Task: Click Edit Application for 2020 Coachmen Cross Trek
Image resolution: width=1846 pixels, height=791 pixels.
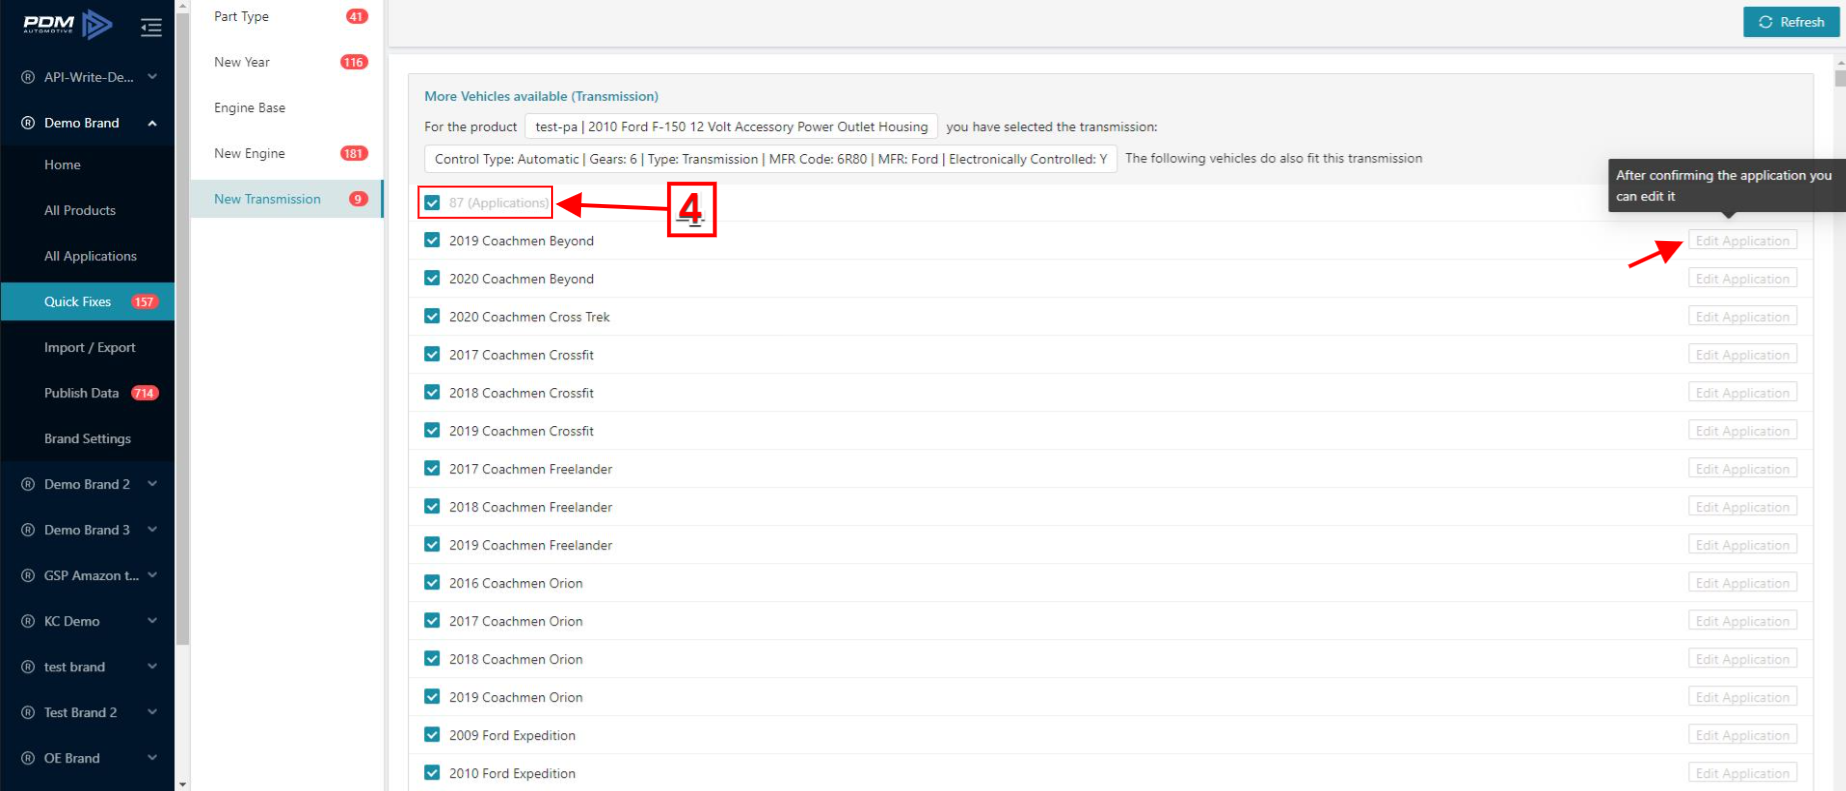Action: [1742, 317]
